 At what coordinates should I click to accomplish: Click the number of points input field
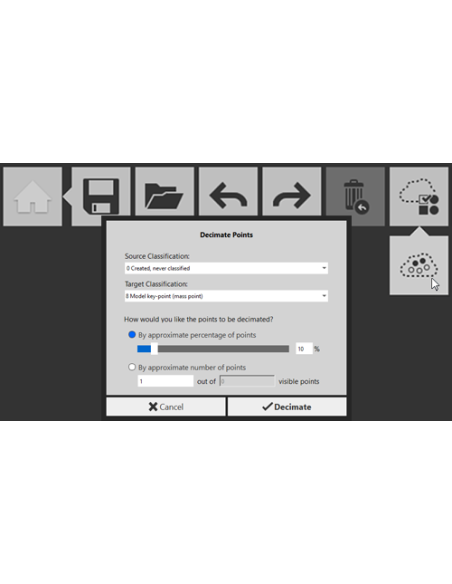[166, 381]
